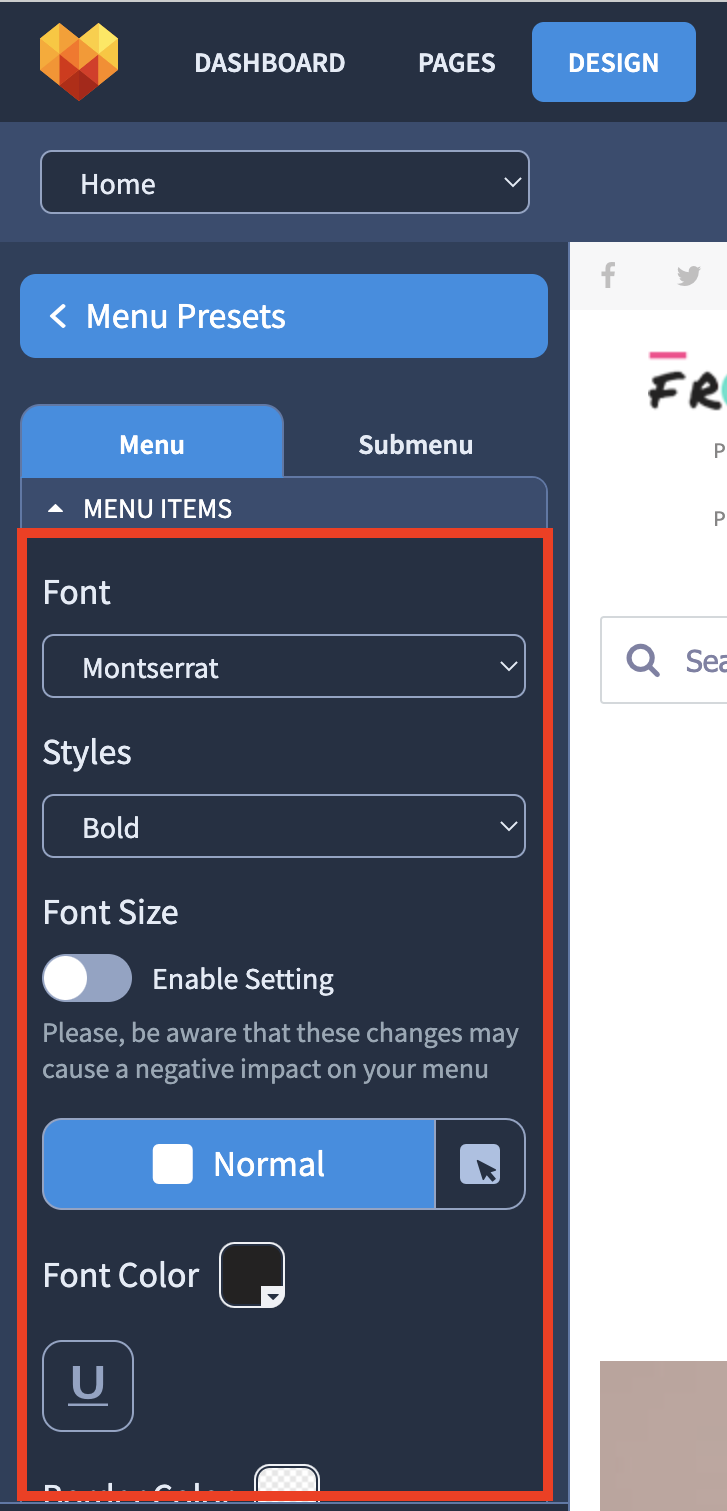Click the DESIGN button
The height and width of the screenshot is (1511, 727).
tap(614, 62)
